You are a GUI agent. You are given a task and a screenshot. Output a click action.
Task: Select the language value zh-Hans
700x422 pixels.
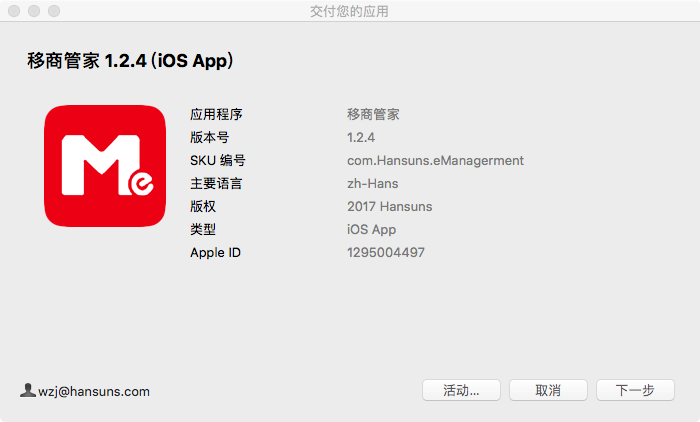pos(373,184)
